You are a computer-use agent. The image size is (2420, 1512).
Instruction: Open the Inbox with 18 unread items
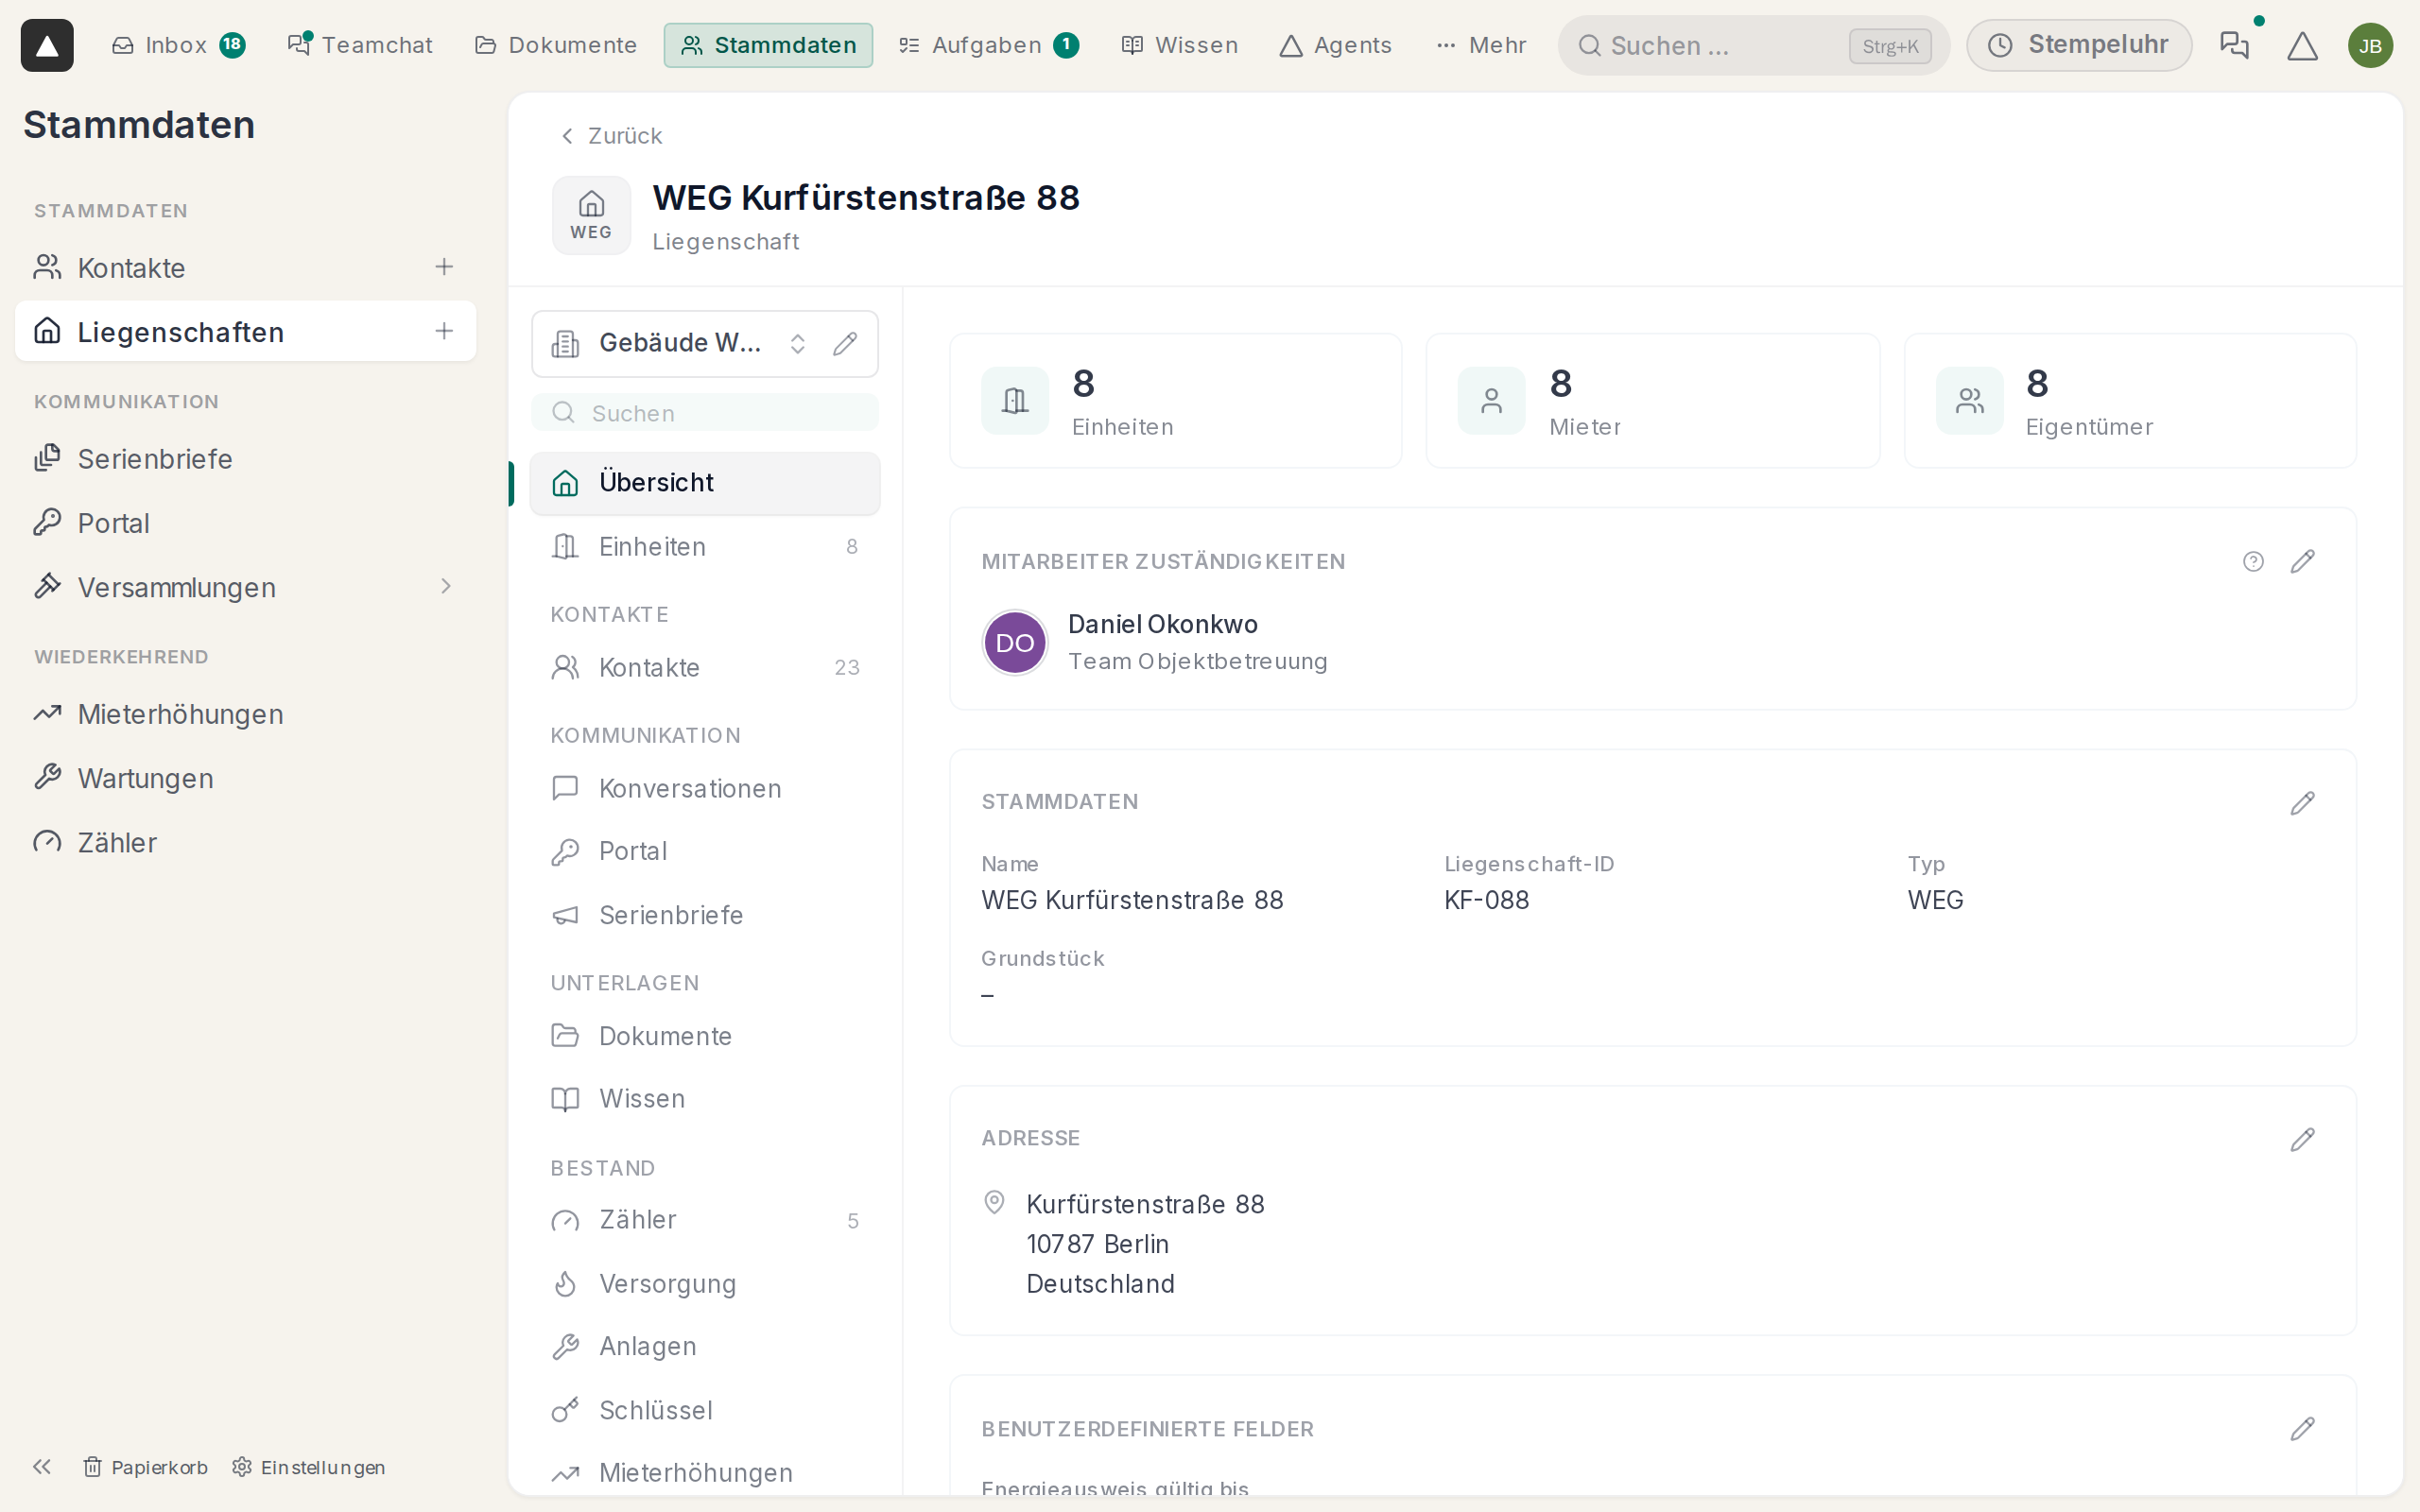[178, 45]
